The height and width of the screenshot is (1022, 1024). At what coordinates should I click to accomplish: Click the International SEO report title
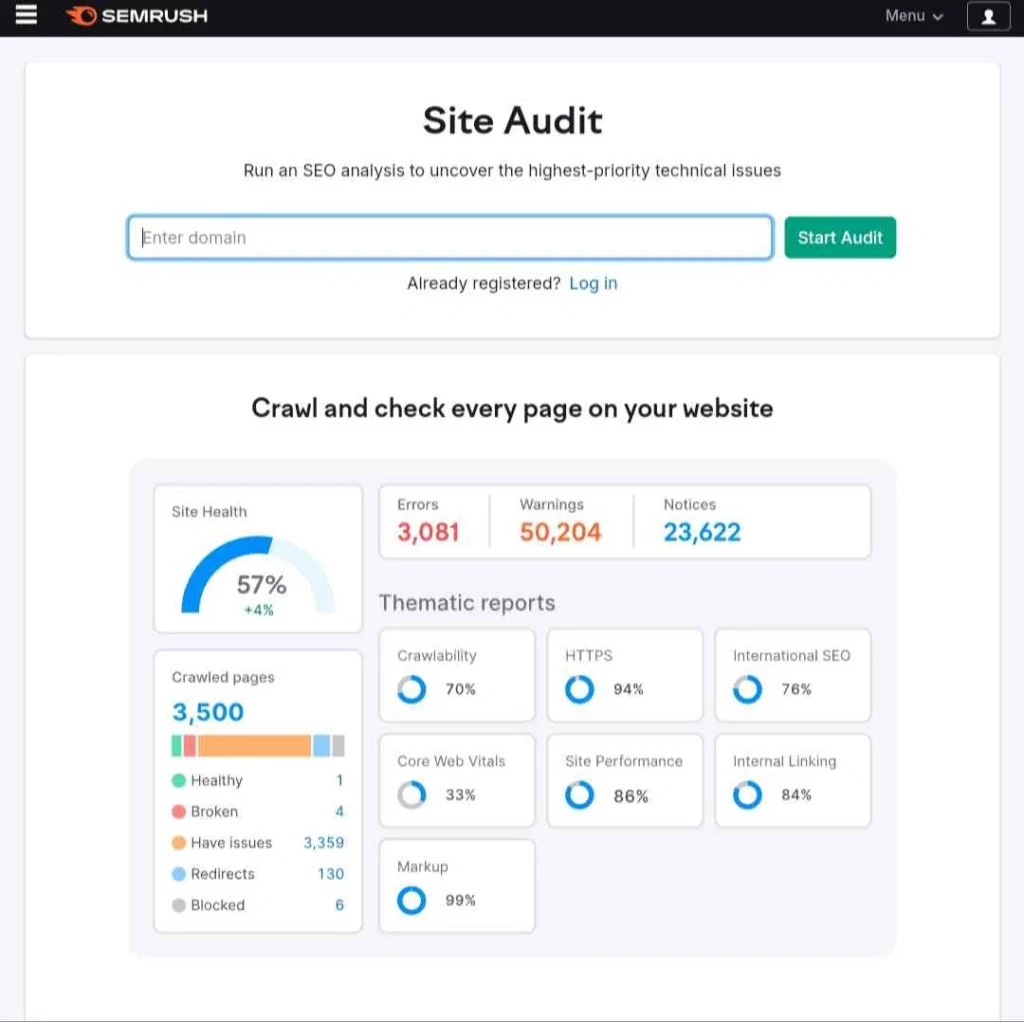point(792,656)
